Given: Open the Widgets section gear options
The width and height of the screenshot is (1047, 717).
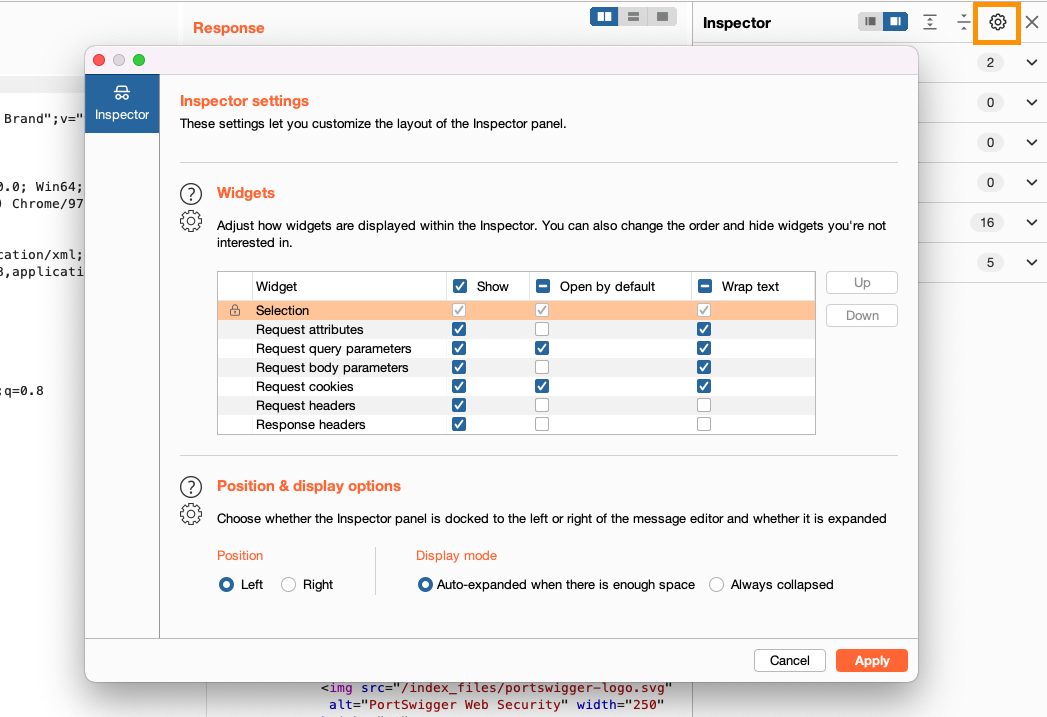Looking at the screenshot, I should pyautogui.click(x=191, y=221).
